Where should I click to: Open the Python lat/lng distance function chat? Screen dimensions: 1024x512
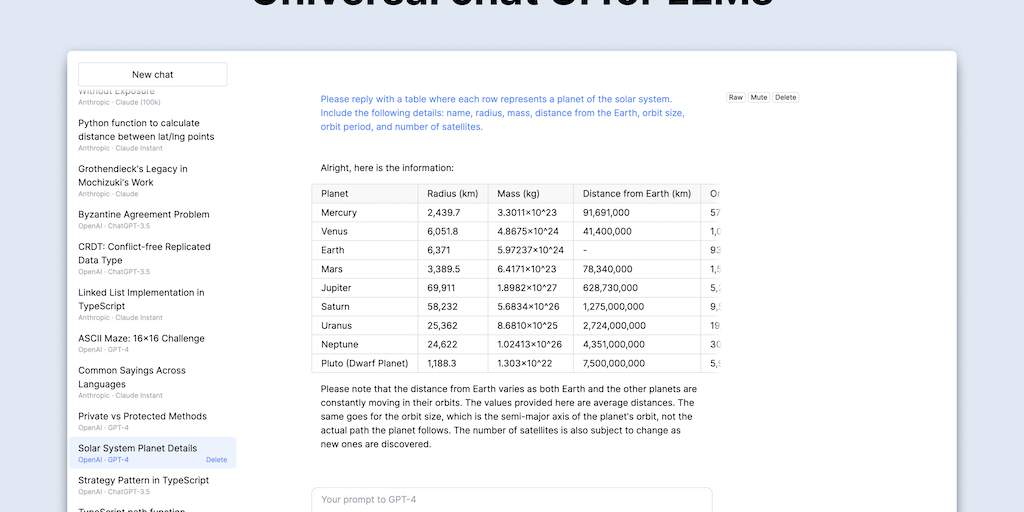pos(146,130)
